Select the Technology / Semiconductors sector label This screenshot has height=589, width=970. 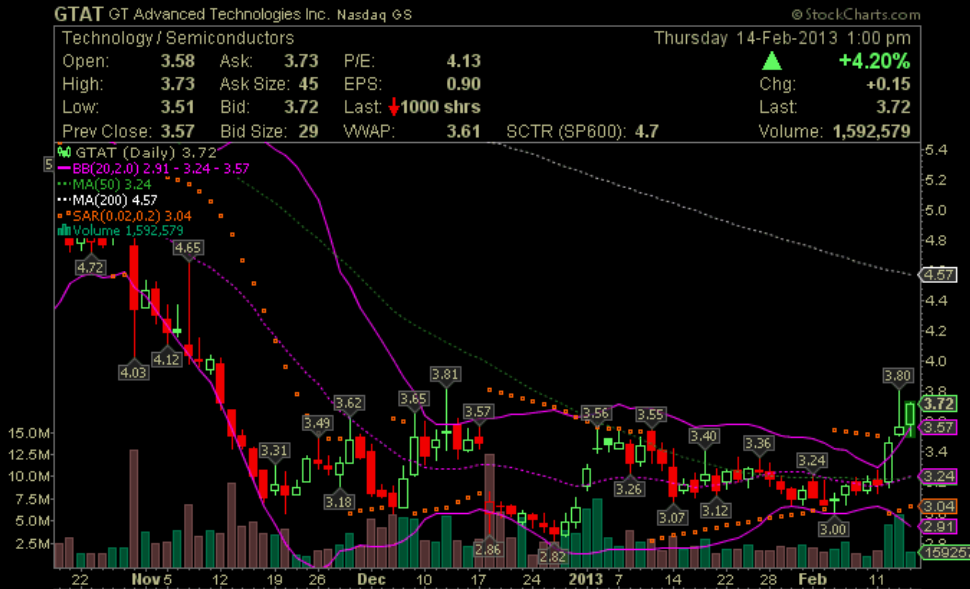click(178, 38)
